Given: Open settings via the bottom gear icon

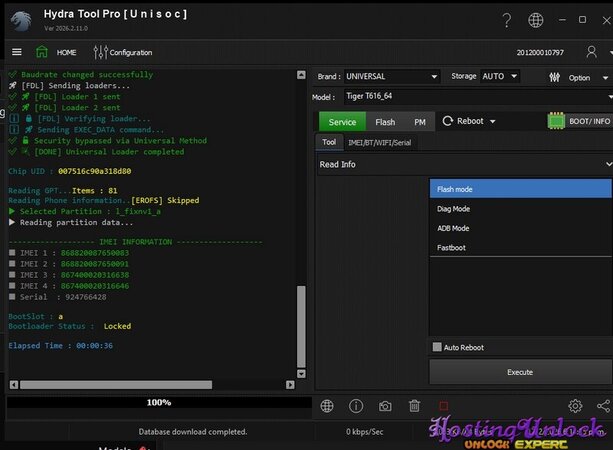Looking at the screenshot, I should (575, 406).
